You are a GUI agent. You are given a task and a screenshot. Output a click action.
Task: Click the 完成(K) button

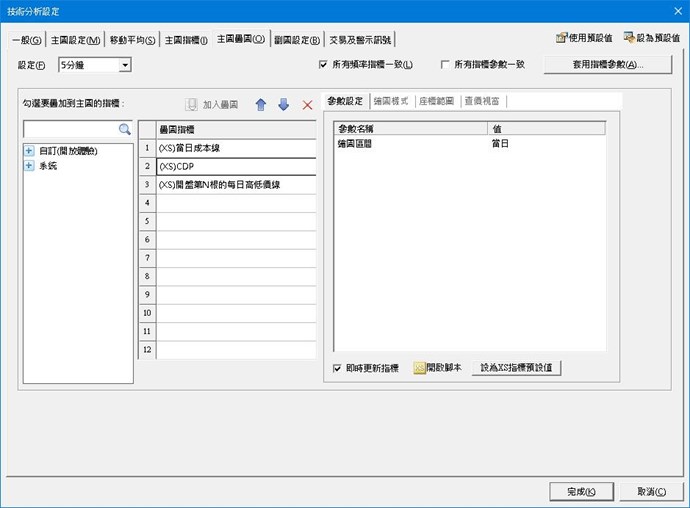coord(581,492)
